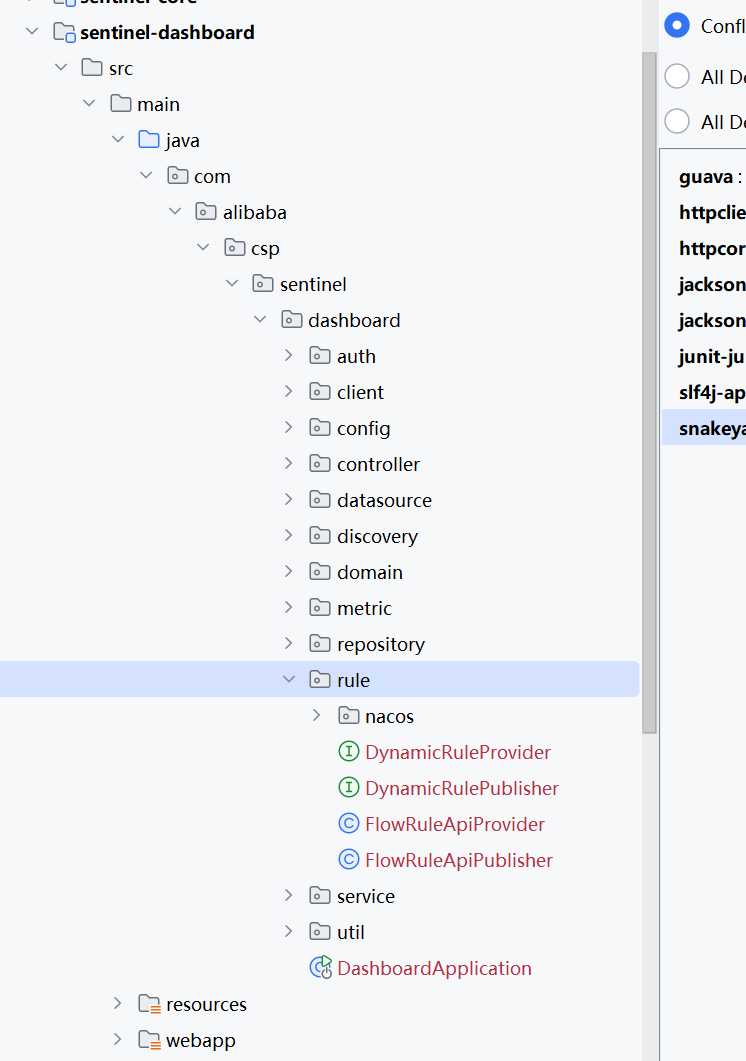Collapse the csp package chevron
The image size is (746, 1061).
click(x=203, y=248)
